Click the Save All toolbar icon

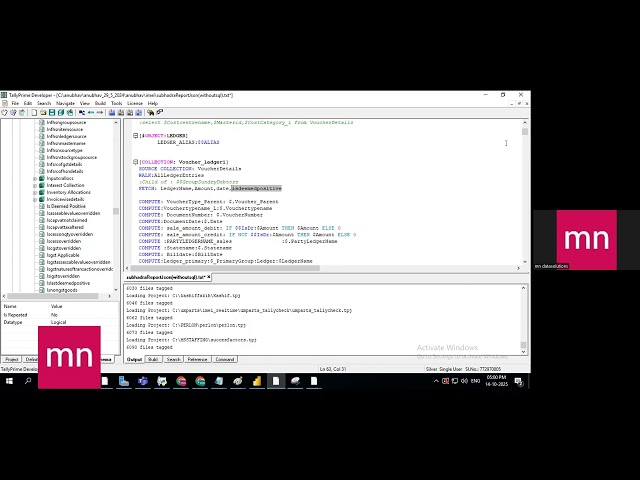point(61,112)
